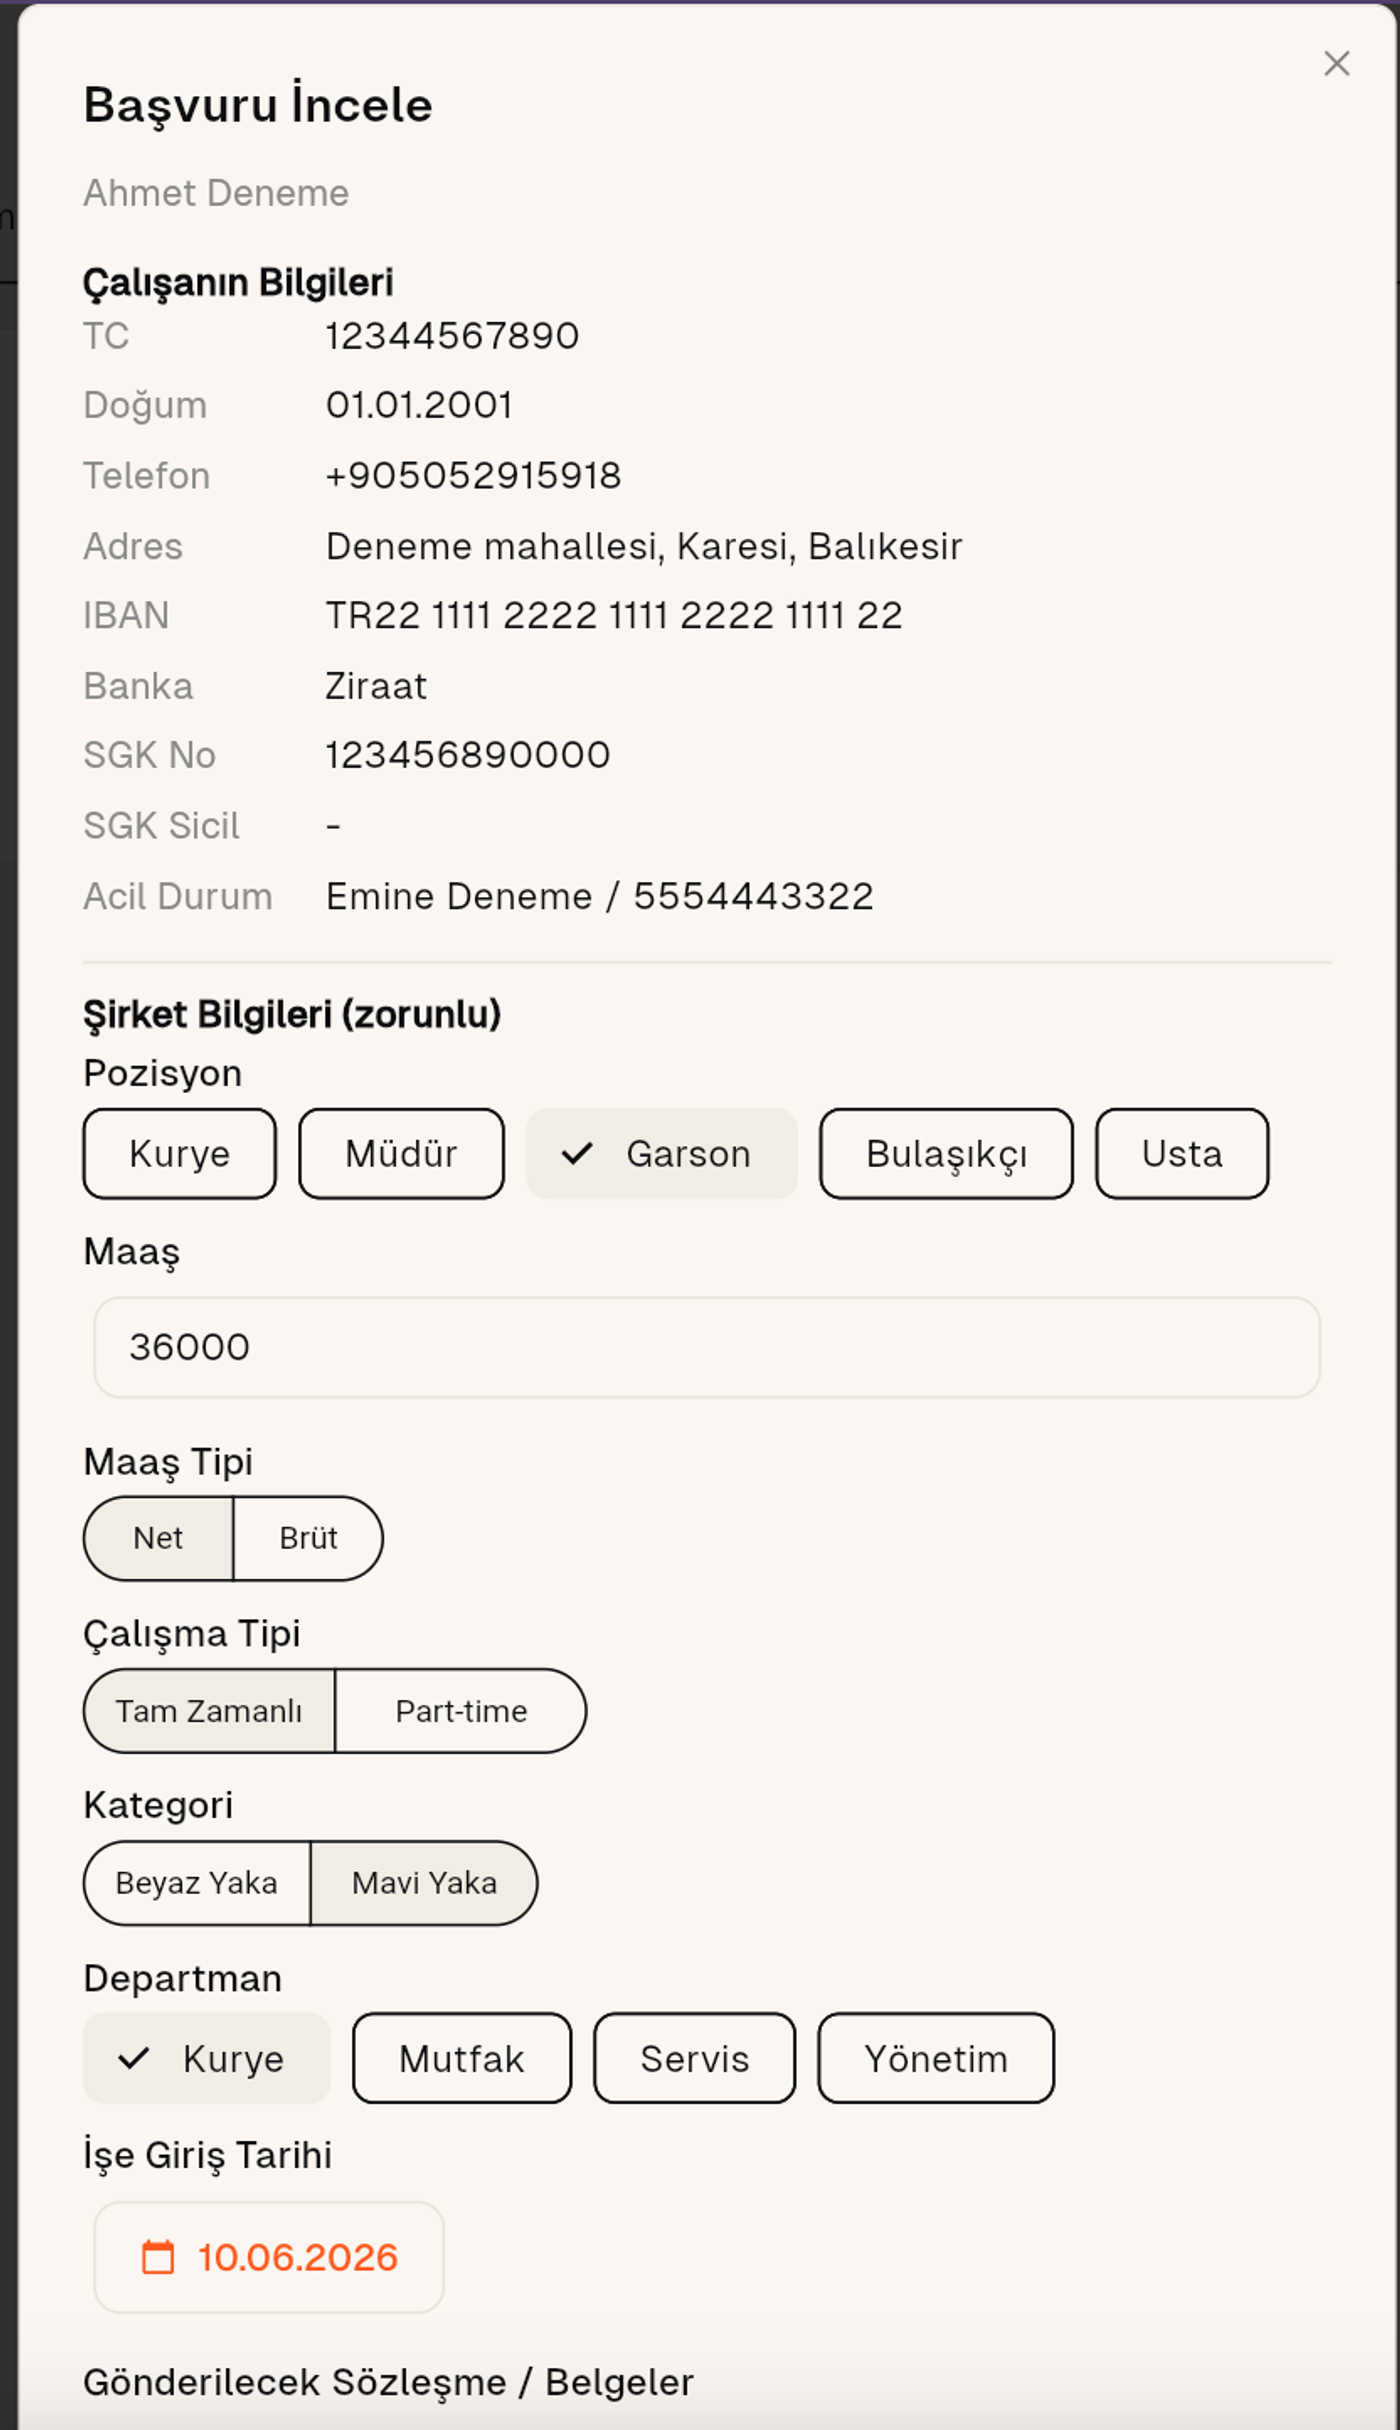Select Mutfak department
Screen dimensions: 1400x2430
pyautogui.click(x=462, y=2058)
